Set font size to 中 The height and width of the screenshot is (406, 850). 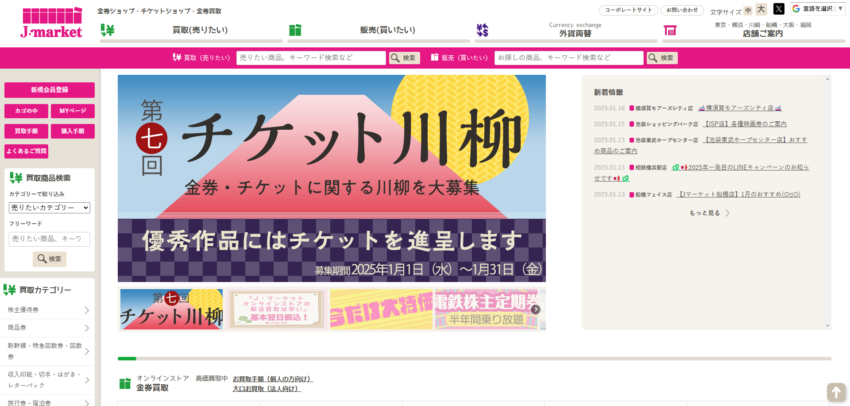click(x=748, y=10)
